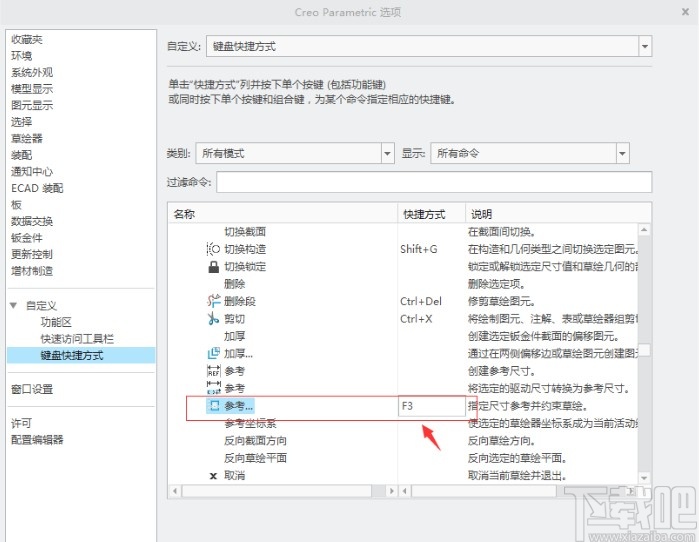Select the 切换截面 command row

click(245, 231)
